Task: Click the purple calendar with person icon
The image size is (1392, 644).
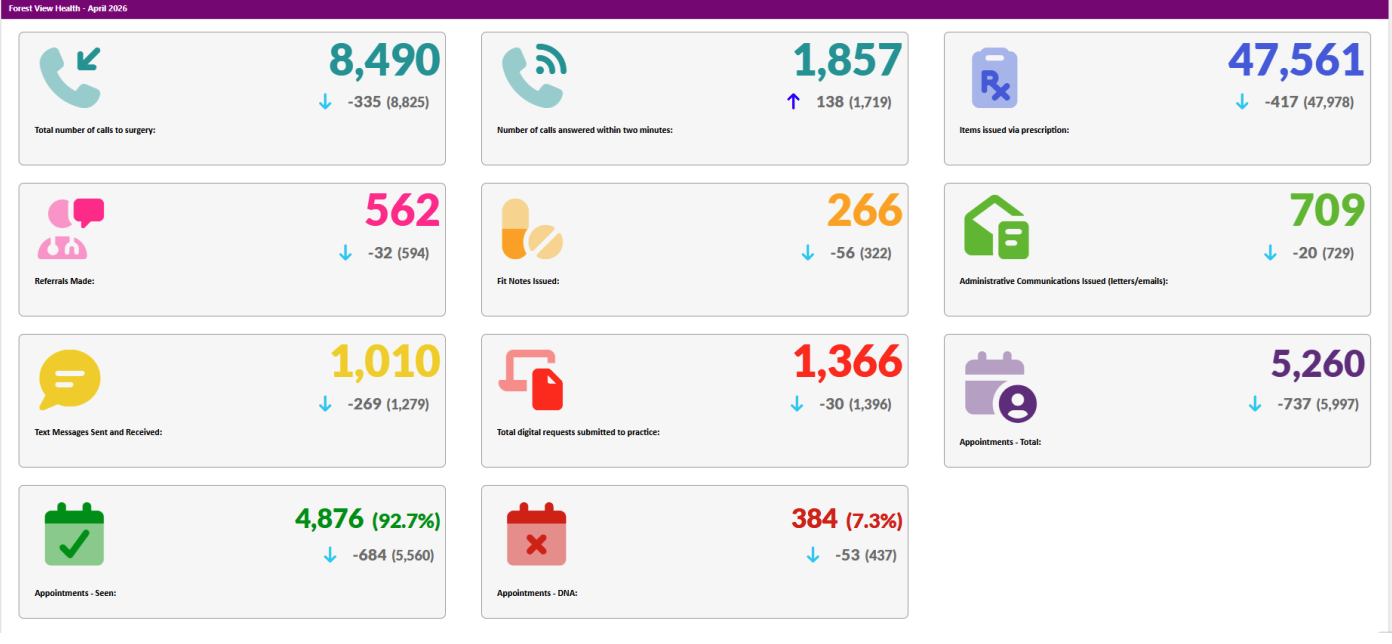Action: point(1000,386)
